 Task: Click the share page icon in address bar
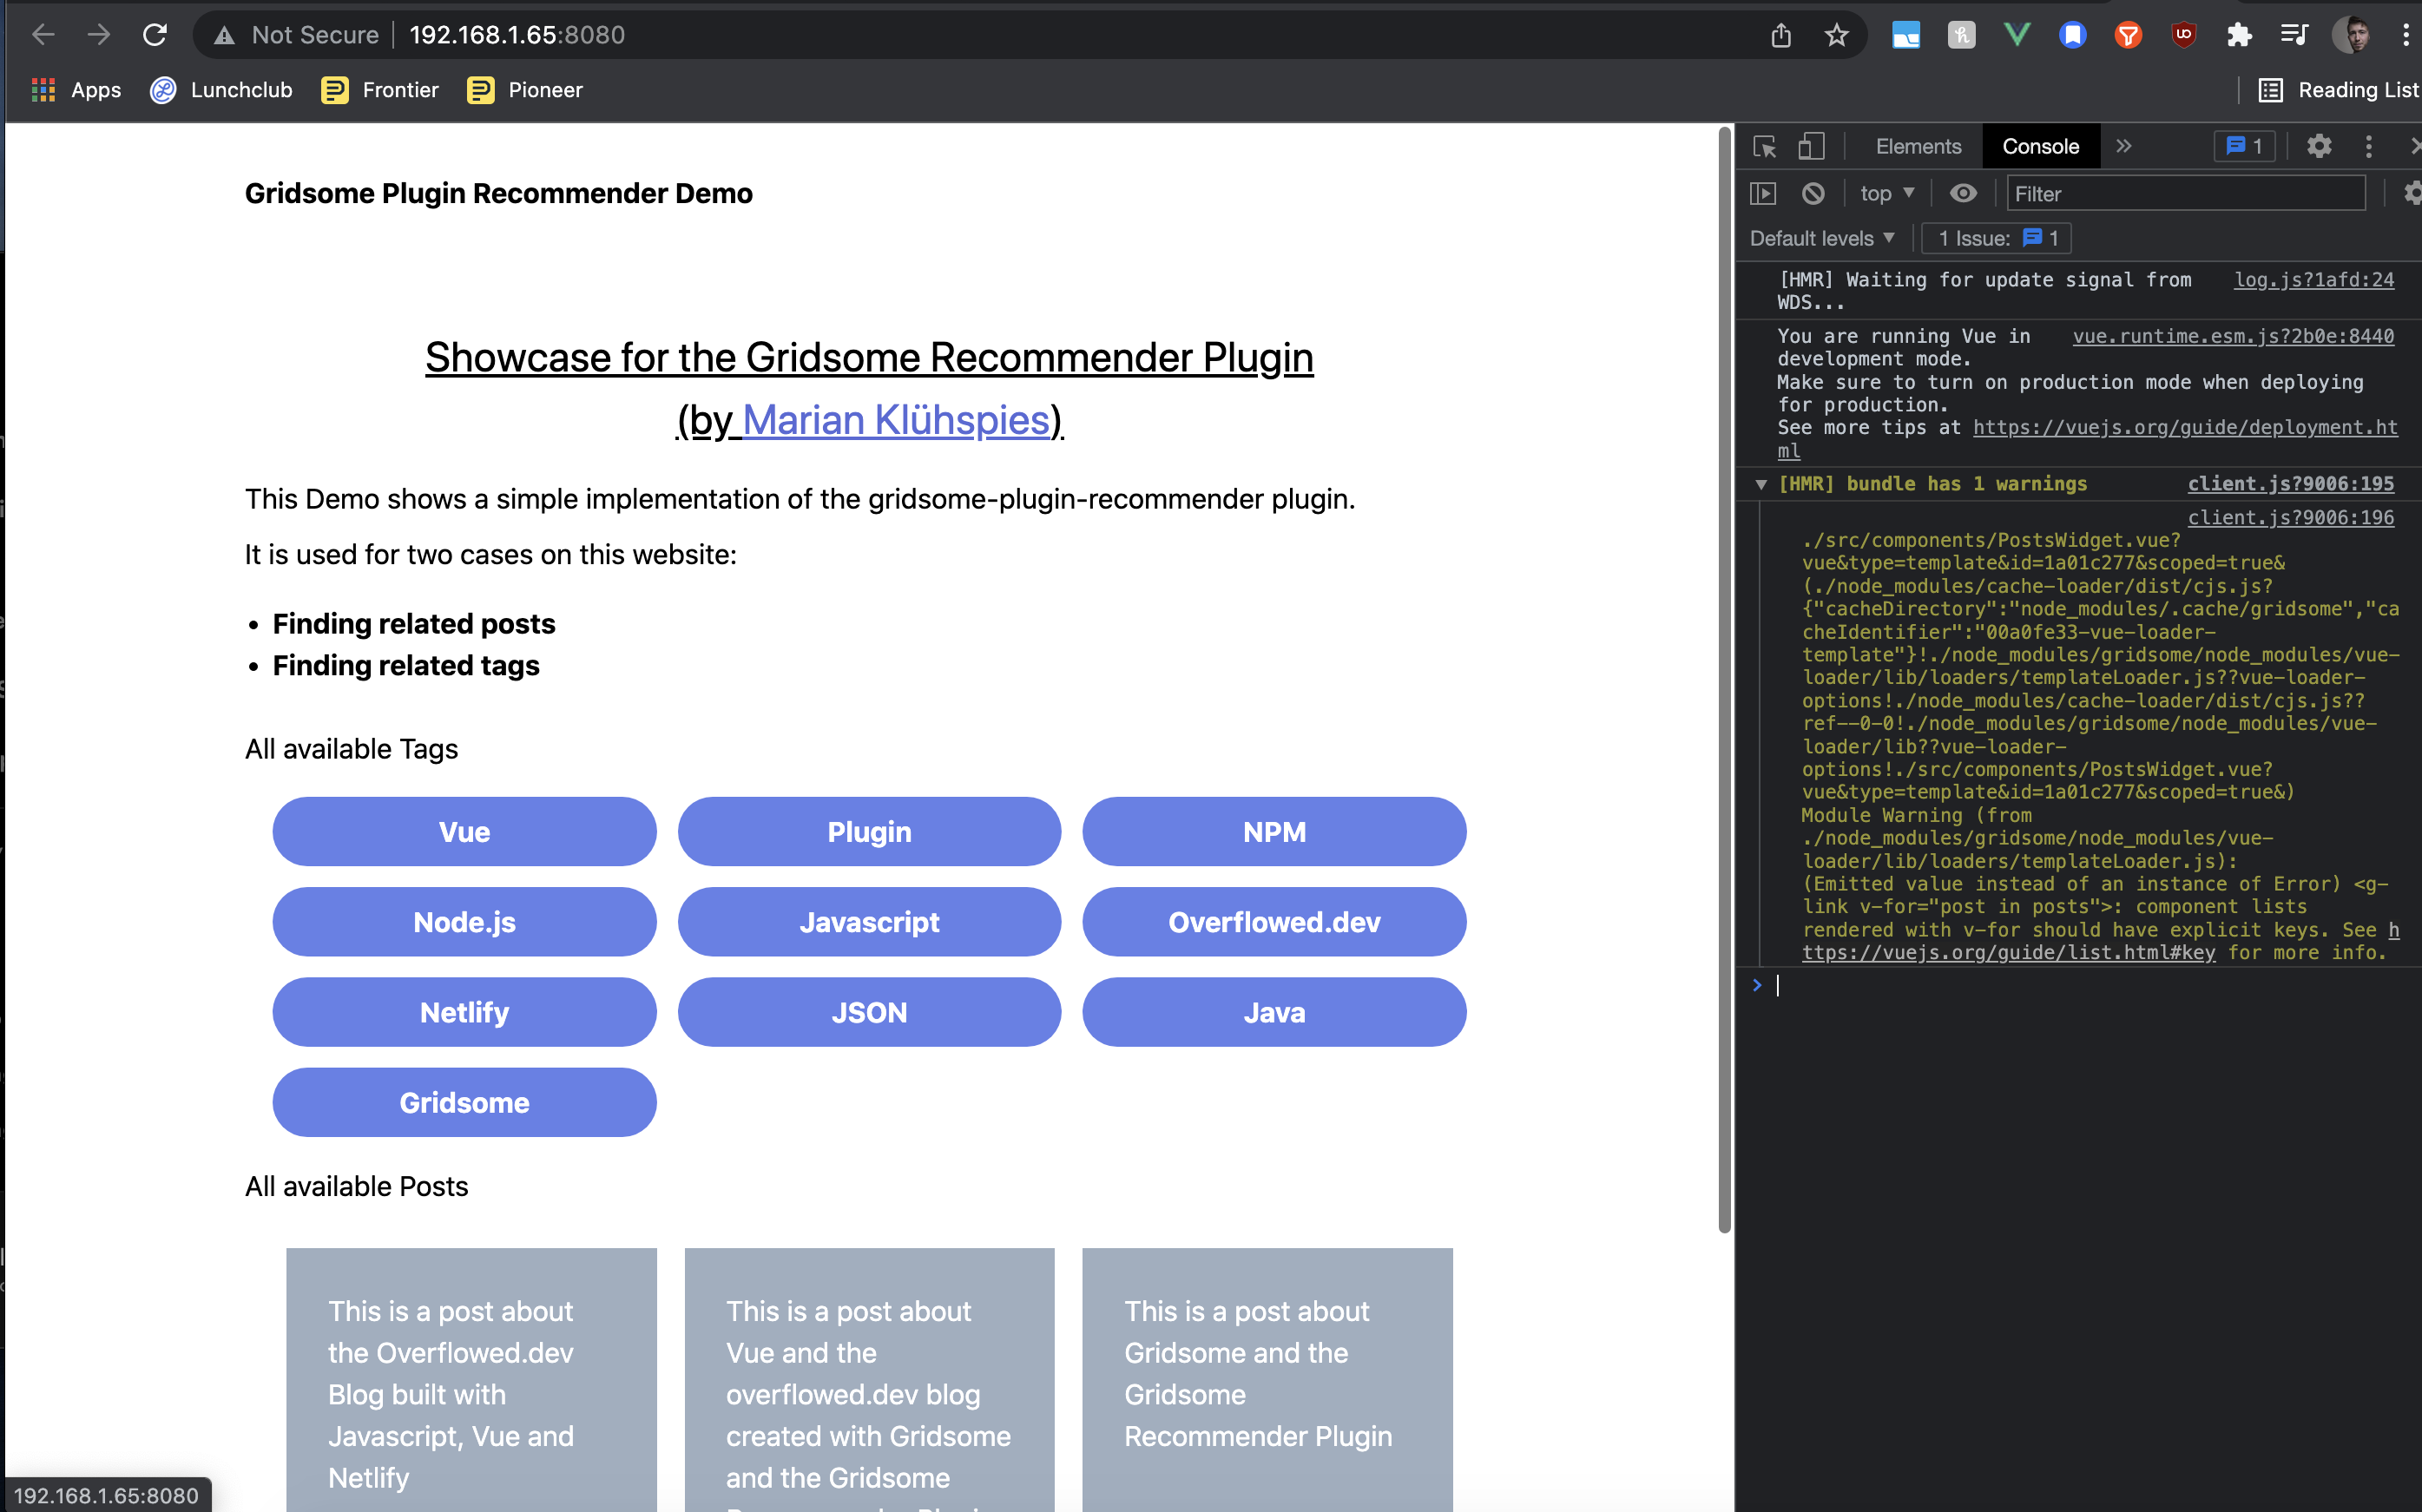point(1781,36)
